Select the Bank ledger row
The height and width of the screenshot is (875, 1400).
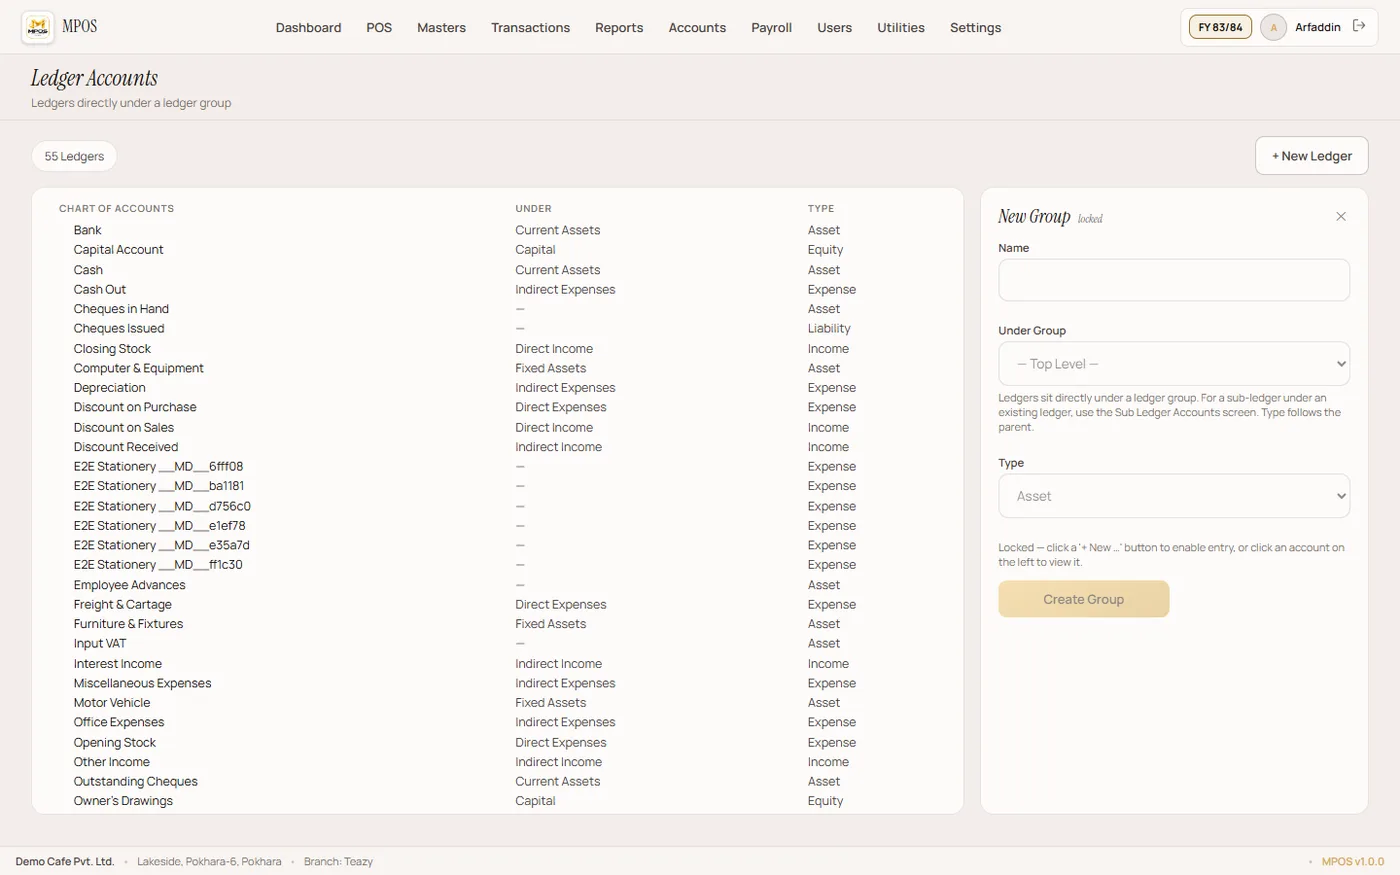[497, 230]
